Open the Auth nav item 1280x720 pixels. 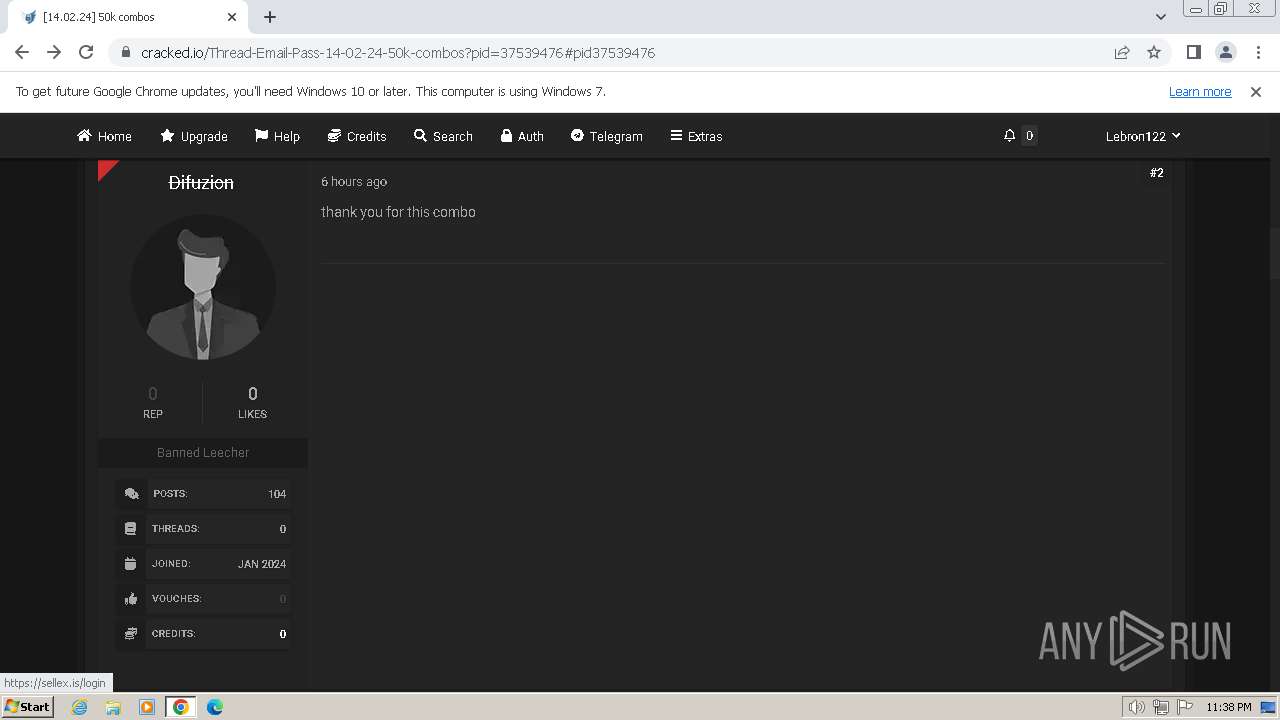(522, 136)
